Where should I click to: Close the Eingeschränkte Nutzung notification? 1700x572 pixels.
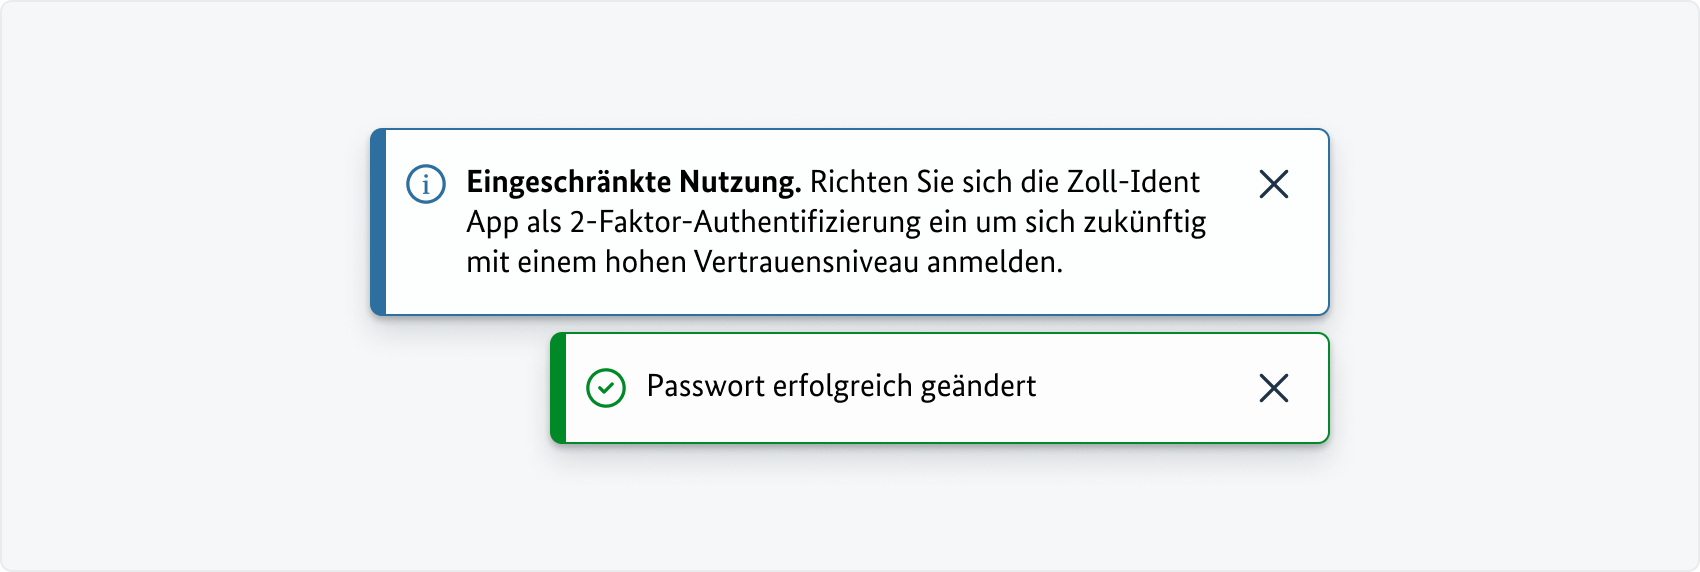pos(1273,184)
